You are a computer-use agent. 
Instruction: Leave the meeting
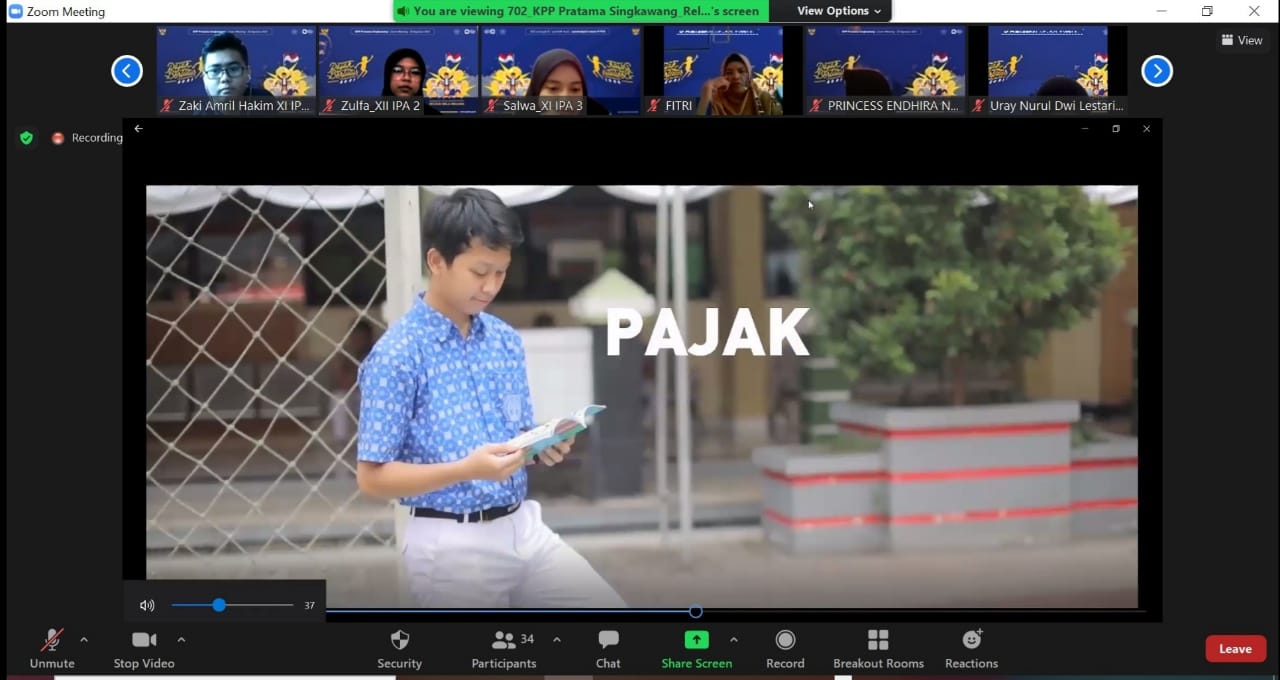(1235, 649)
